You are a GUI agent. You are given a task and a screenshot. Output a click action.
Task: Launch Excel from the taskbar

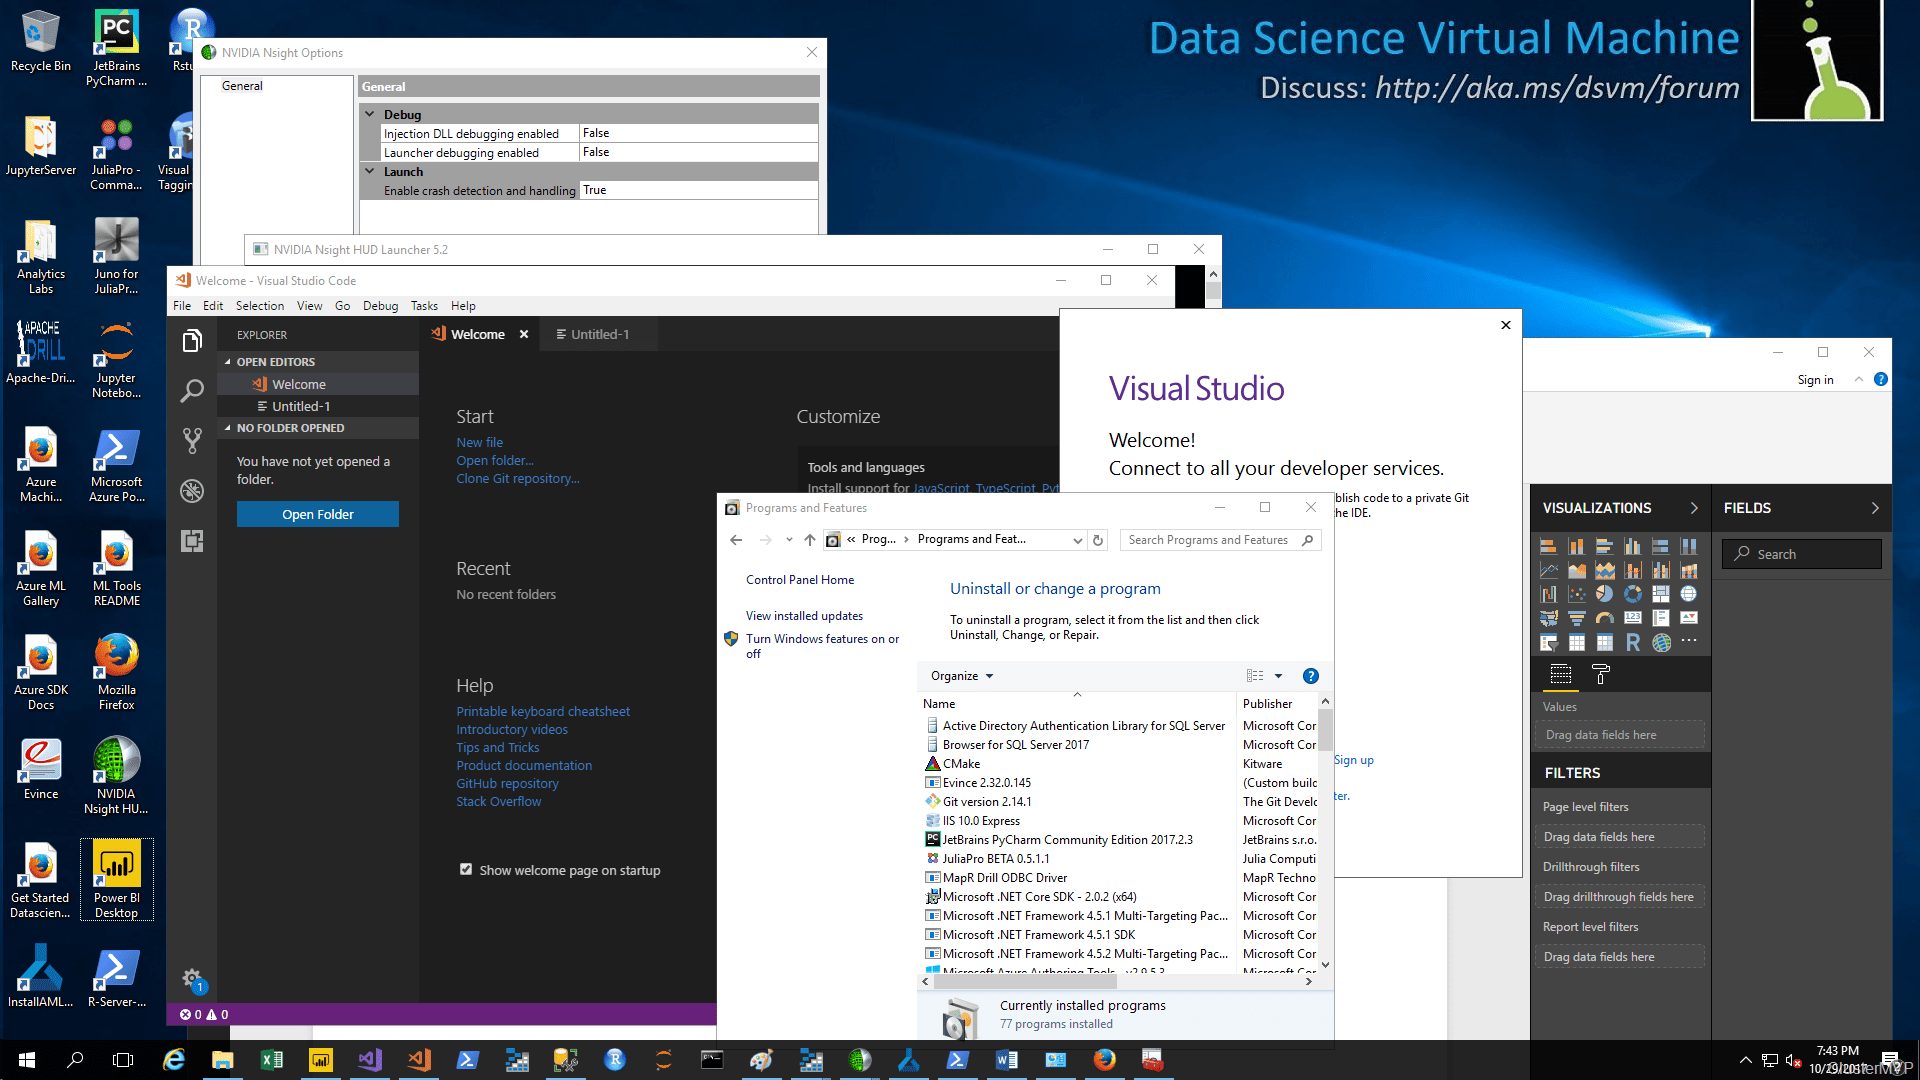[x=271, y=1060]
